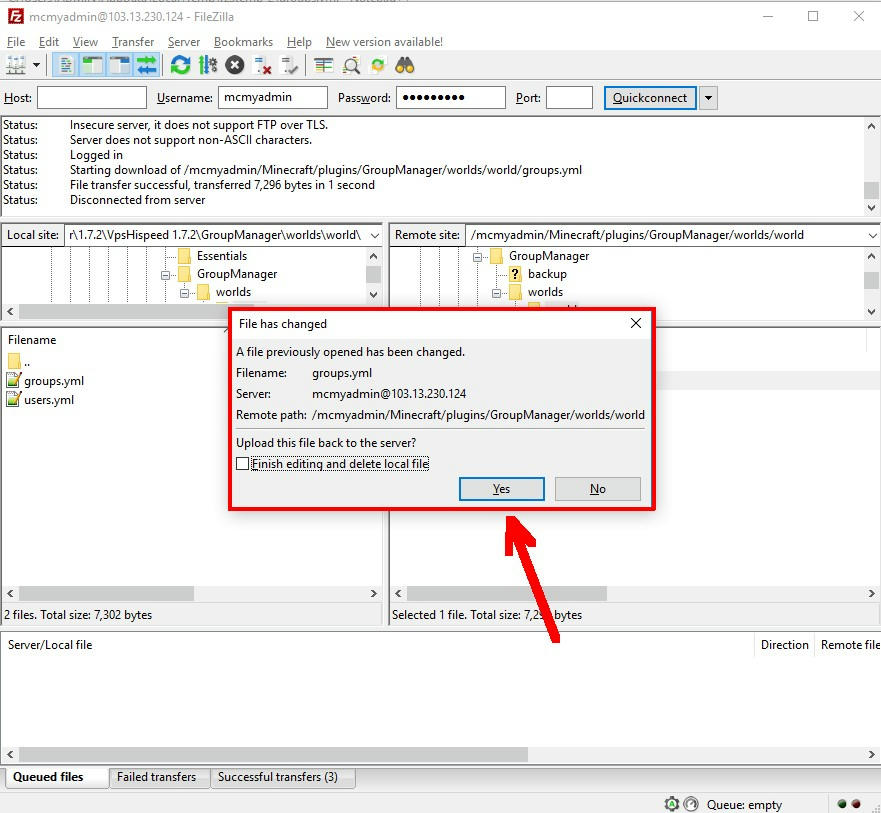
Task: Click Yes to upload the file
Action: (x=502, y=489)
